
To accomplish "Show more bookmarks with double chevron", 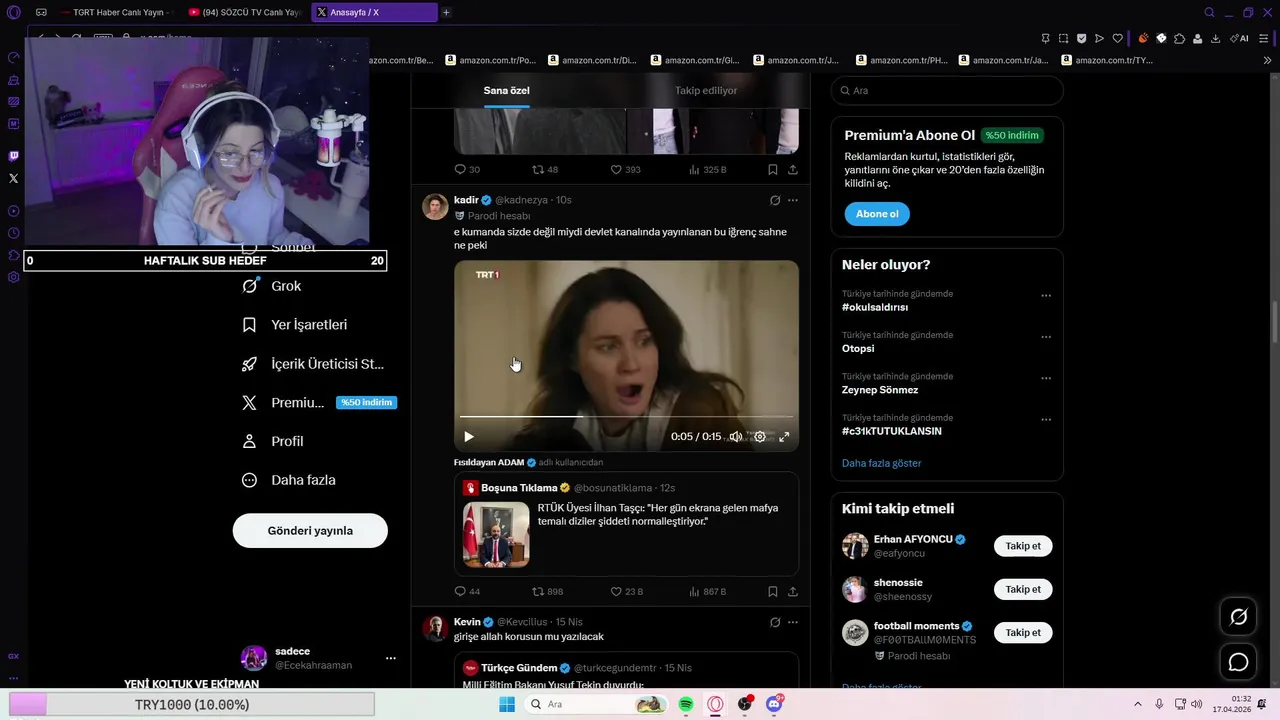I will point(1267,60).
